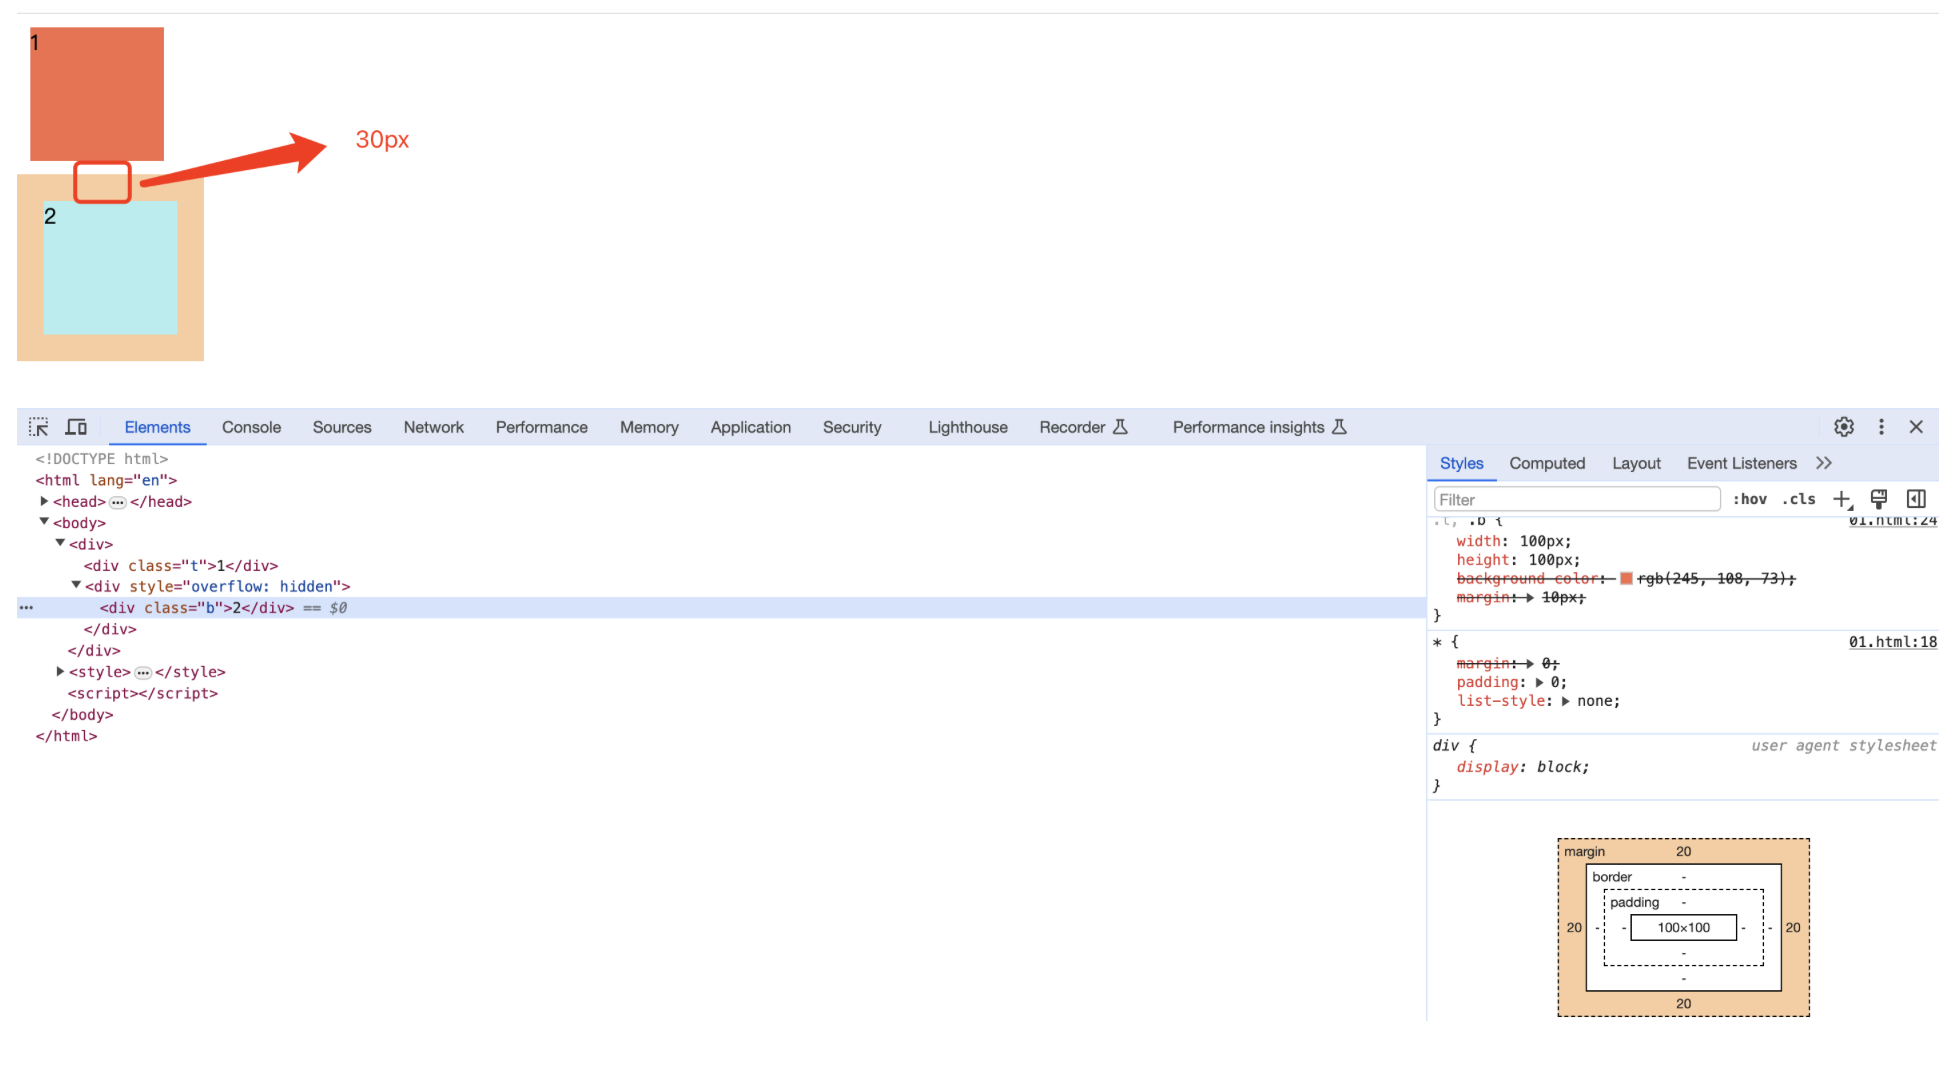Expand the head element triangle

click(x=44, y=501)
